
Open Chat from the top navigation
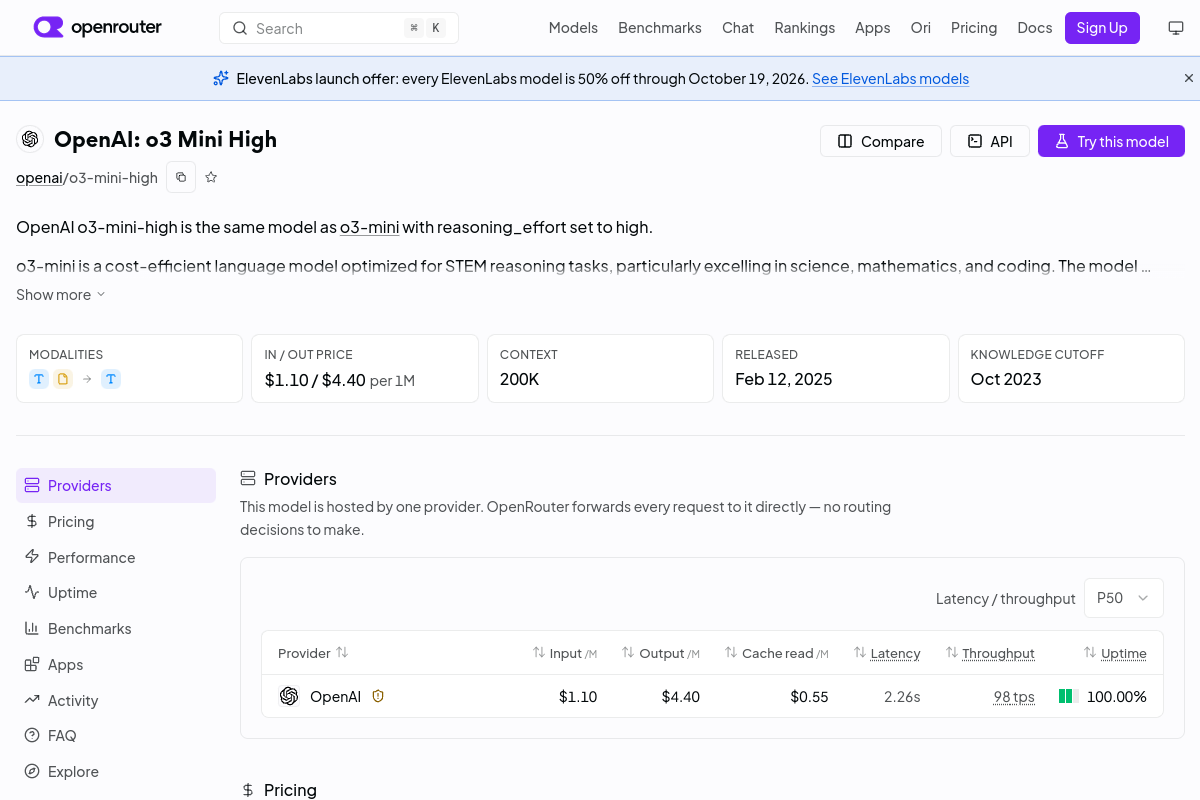tap(738, 28)
